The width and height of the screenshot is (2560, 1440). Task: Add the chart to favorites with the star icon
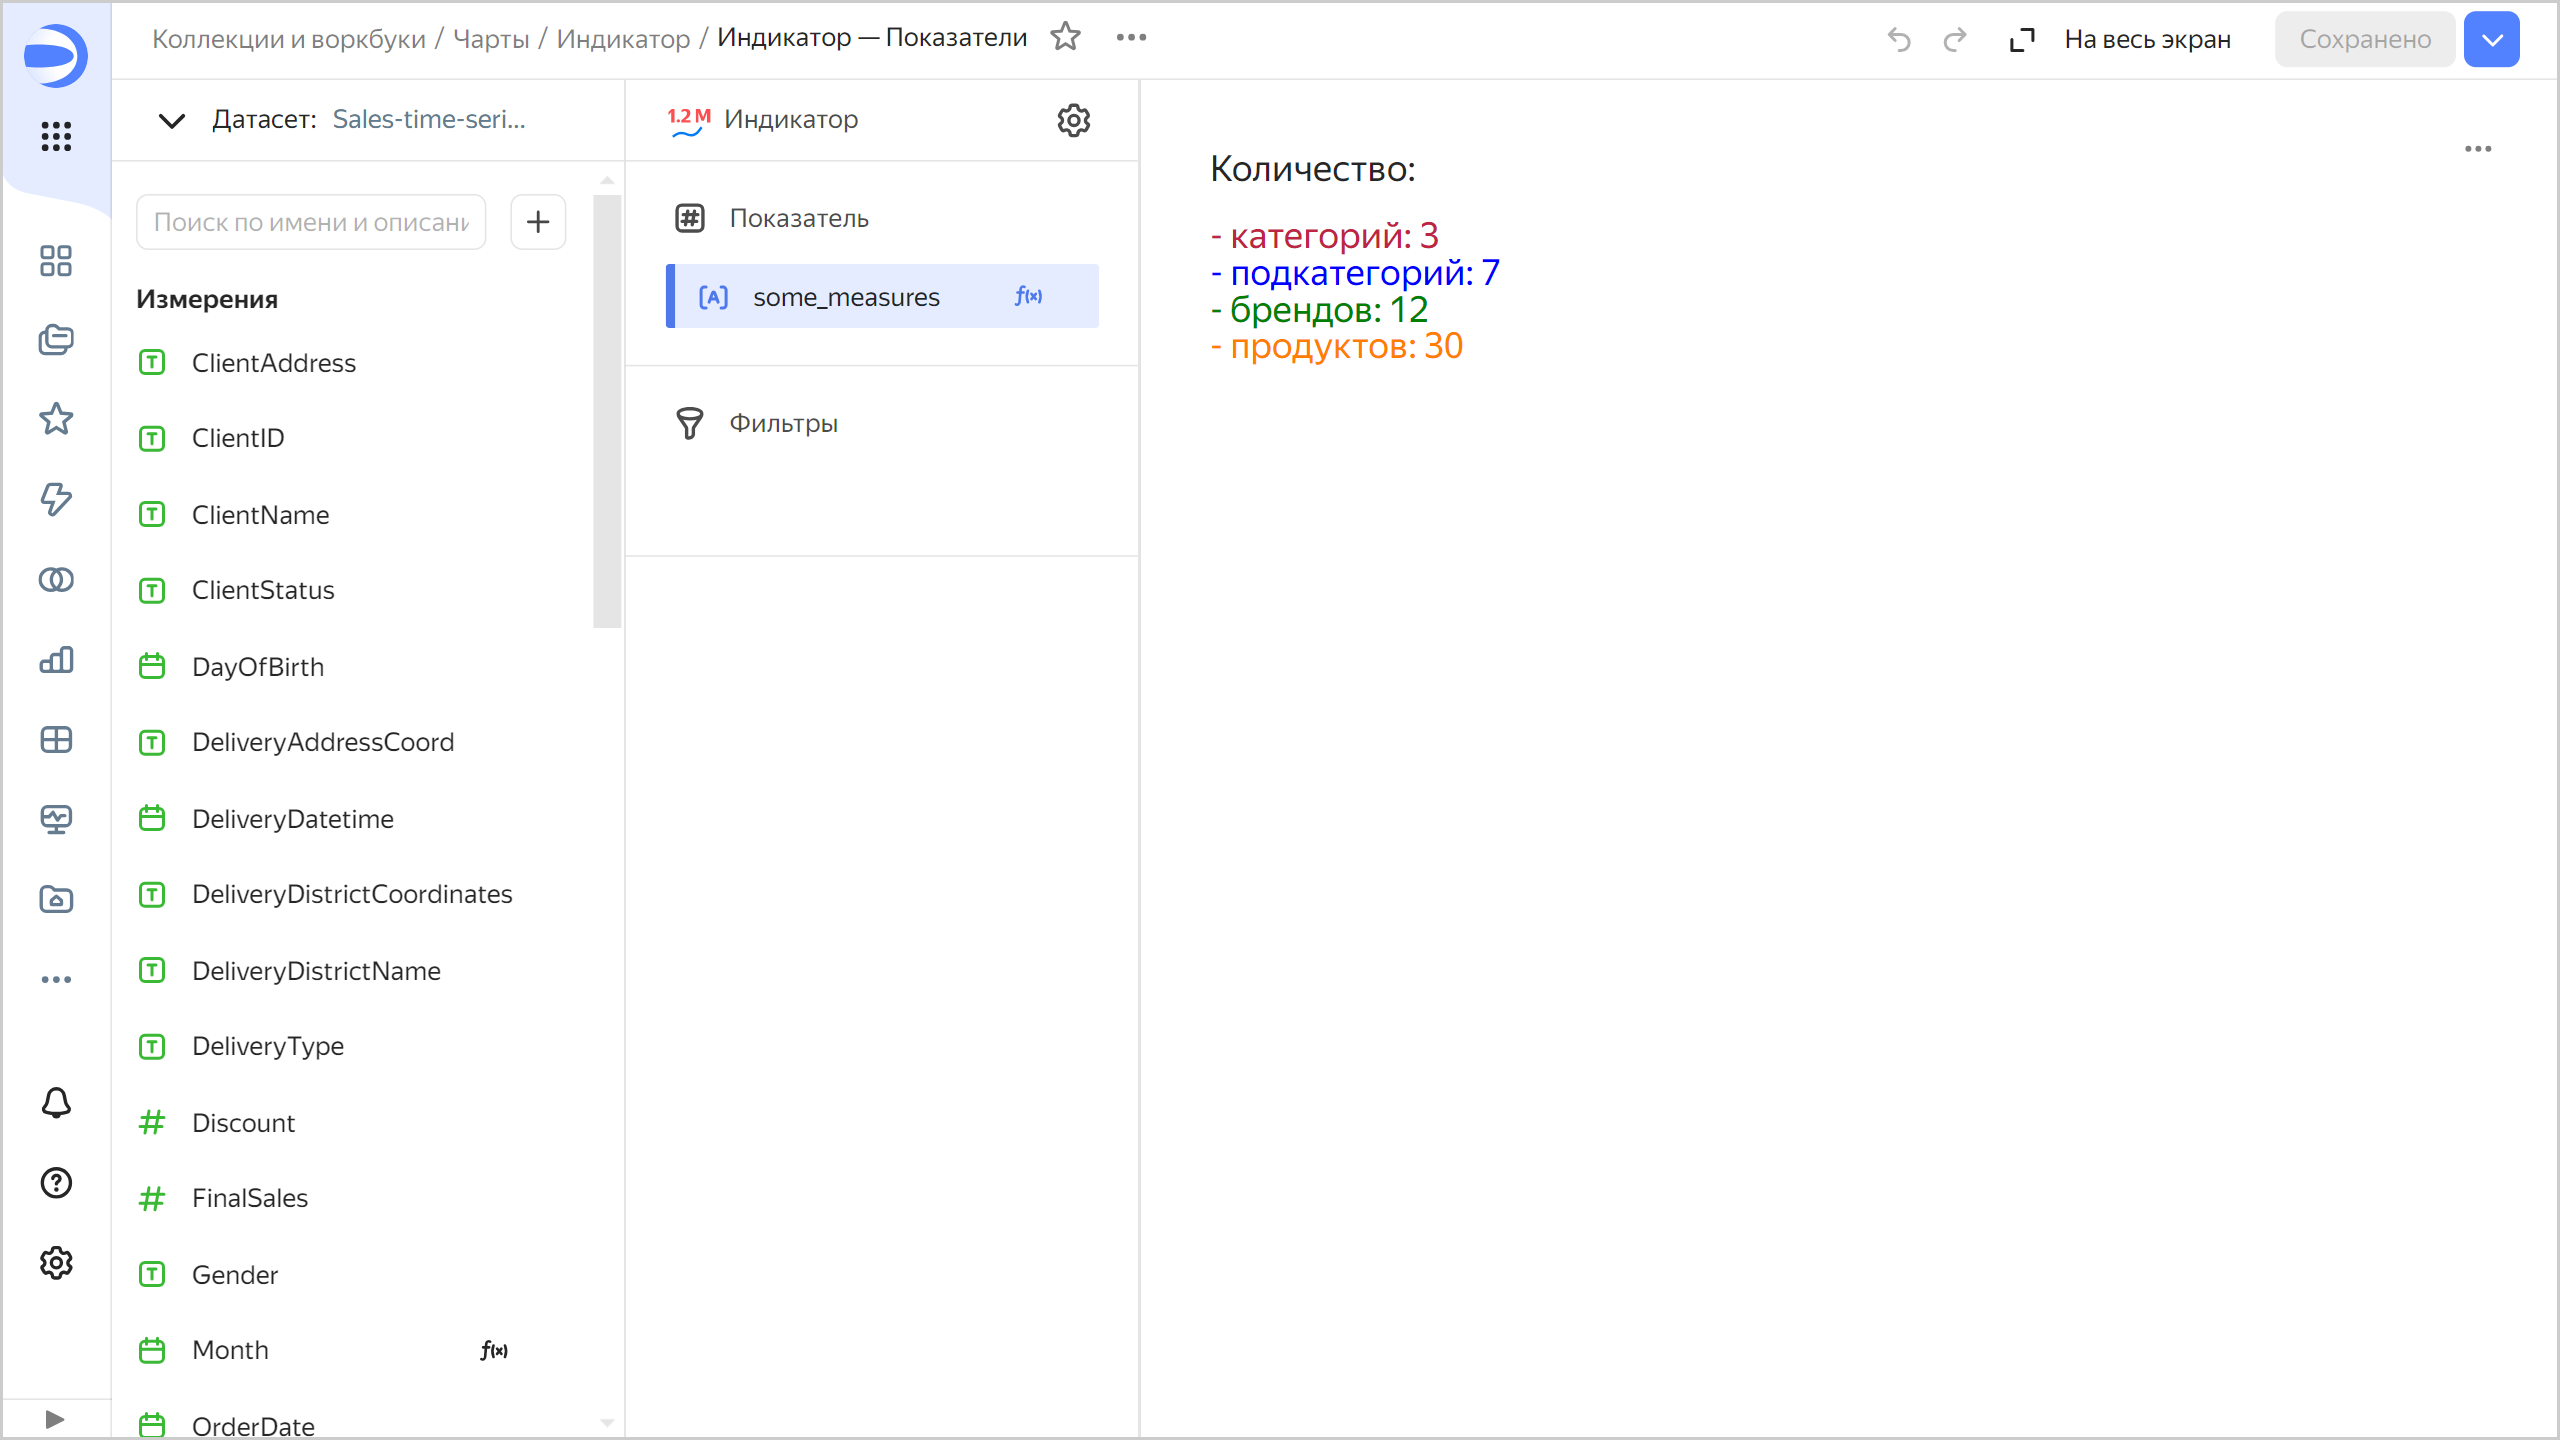pos(1065,37)
